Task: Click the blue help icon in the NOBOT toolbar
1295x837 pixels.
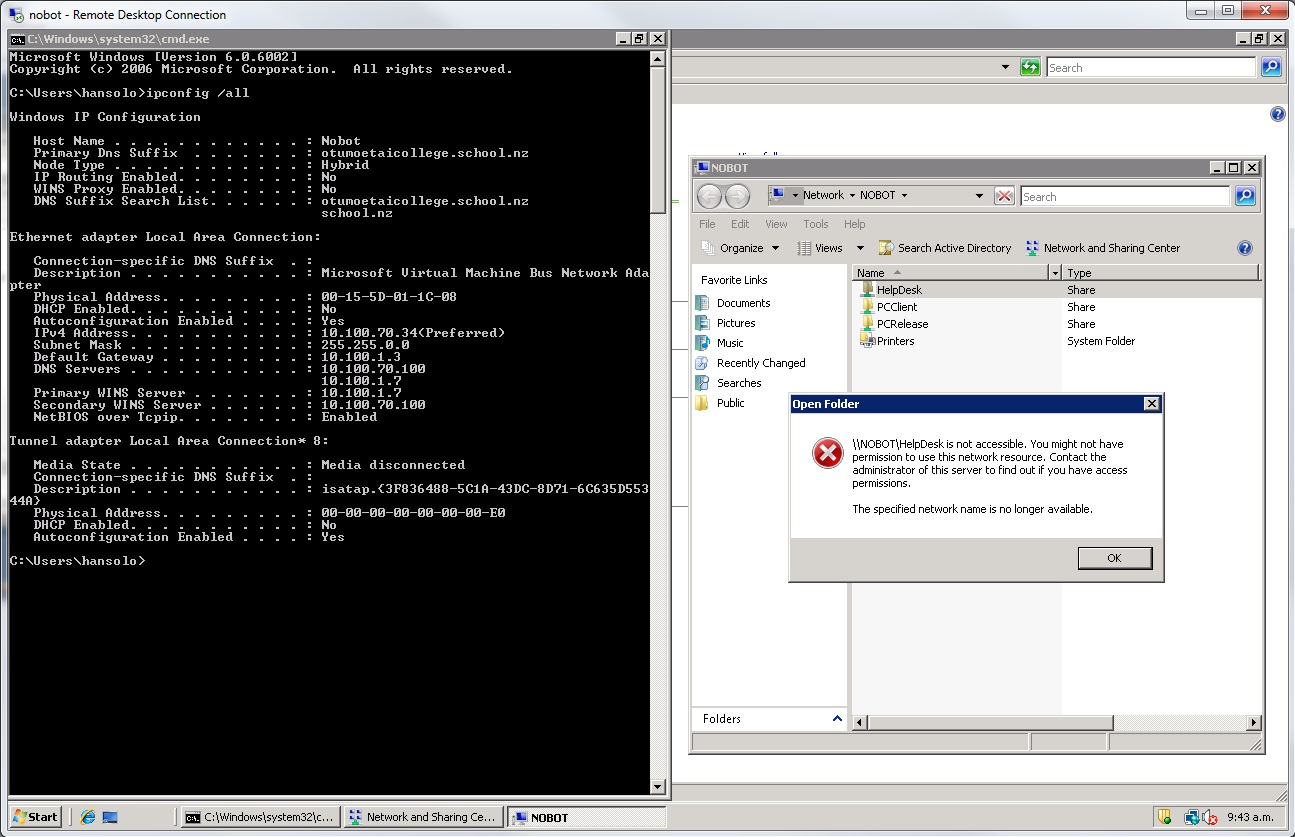Action: coord(1245,248)
